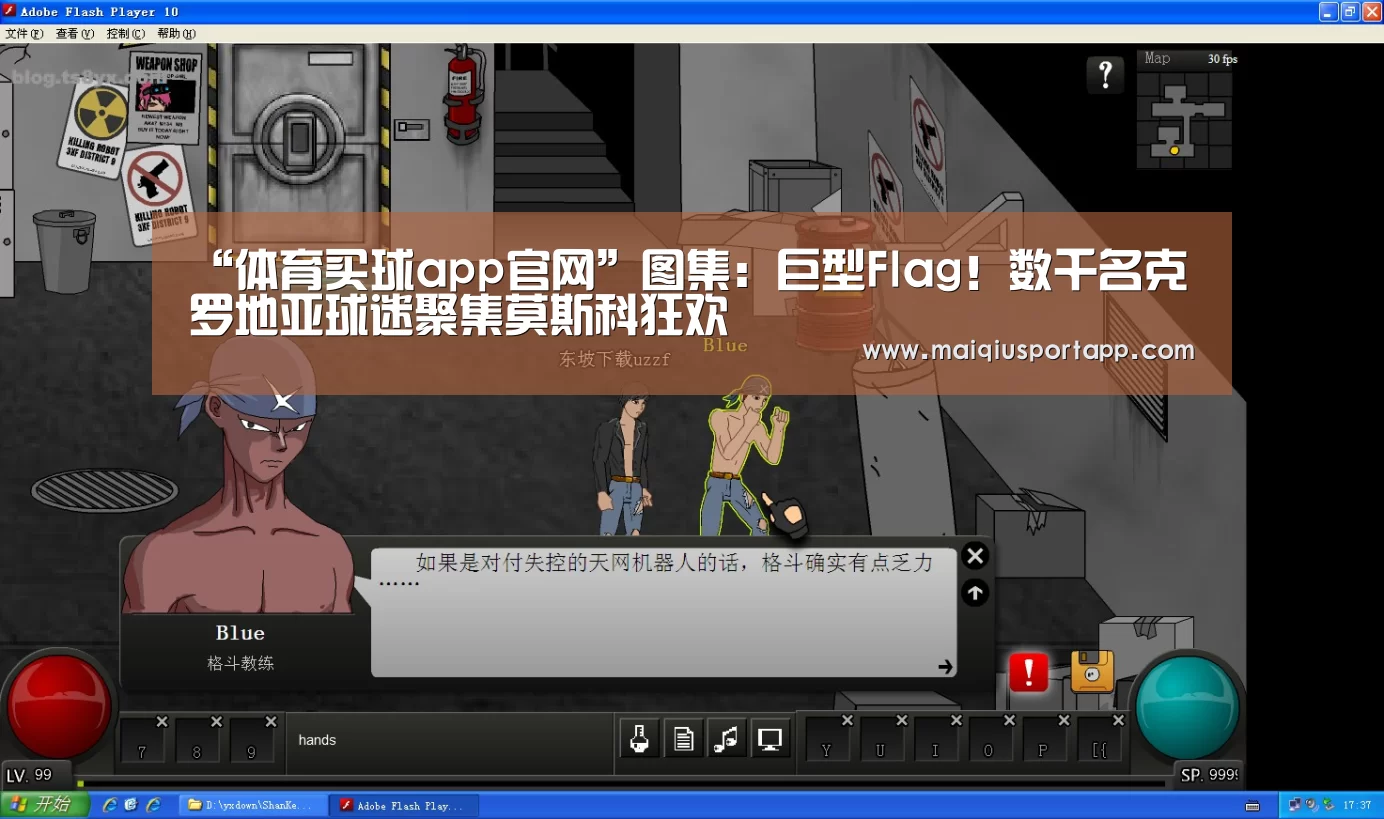
Task: Click the red fire extinguisher
Action: [465, 94]
